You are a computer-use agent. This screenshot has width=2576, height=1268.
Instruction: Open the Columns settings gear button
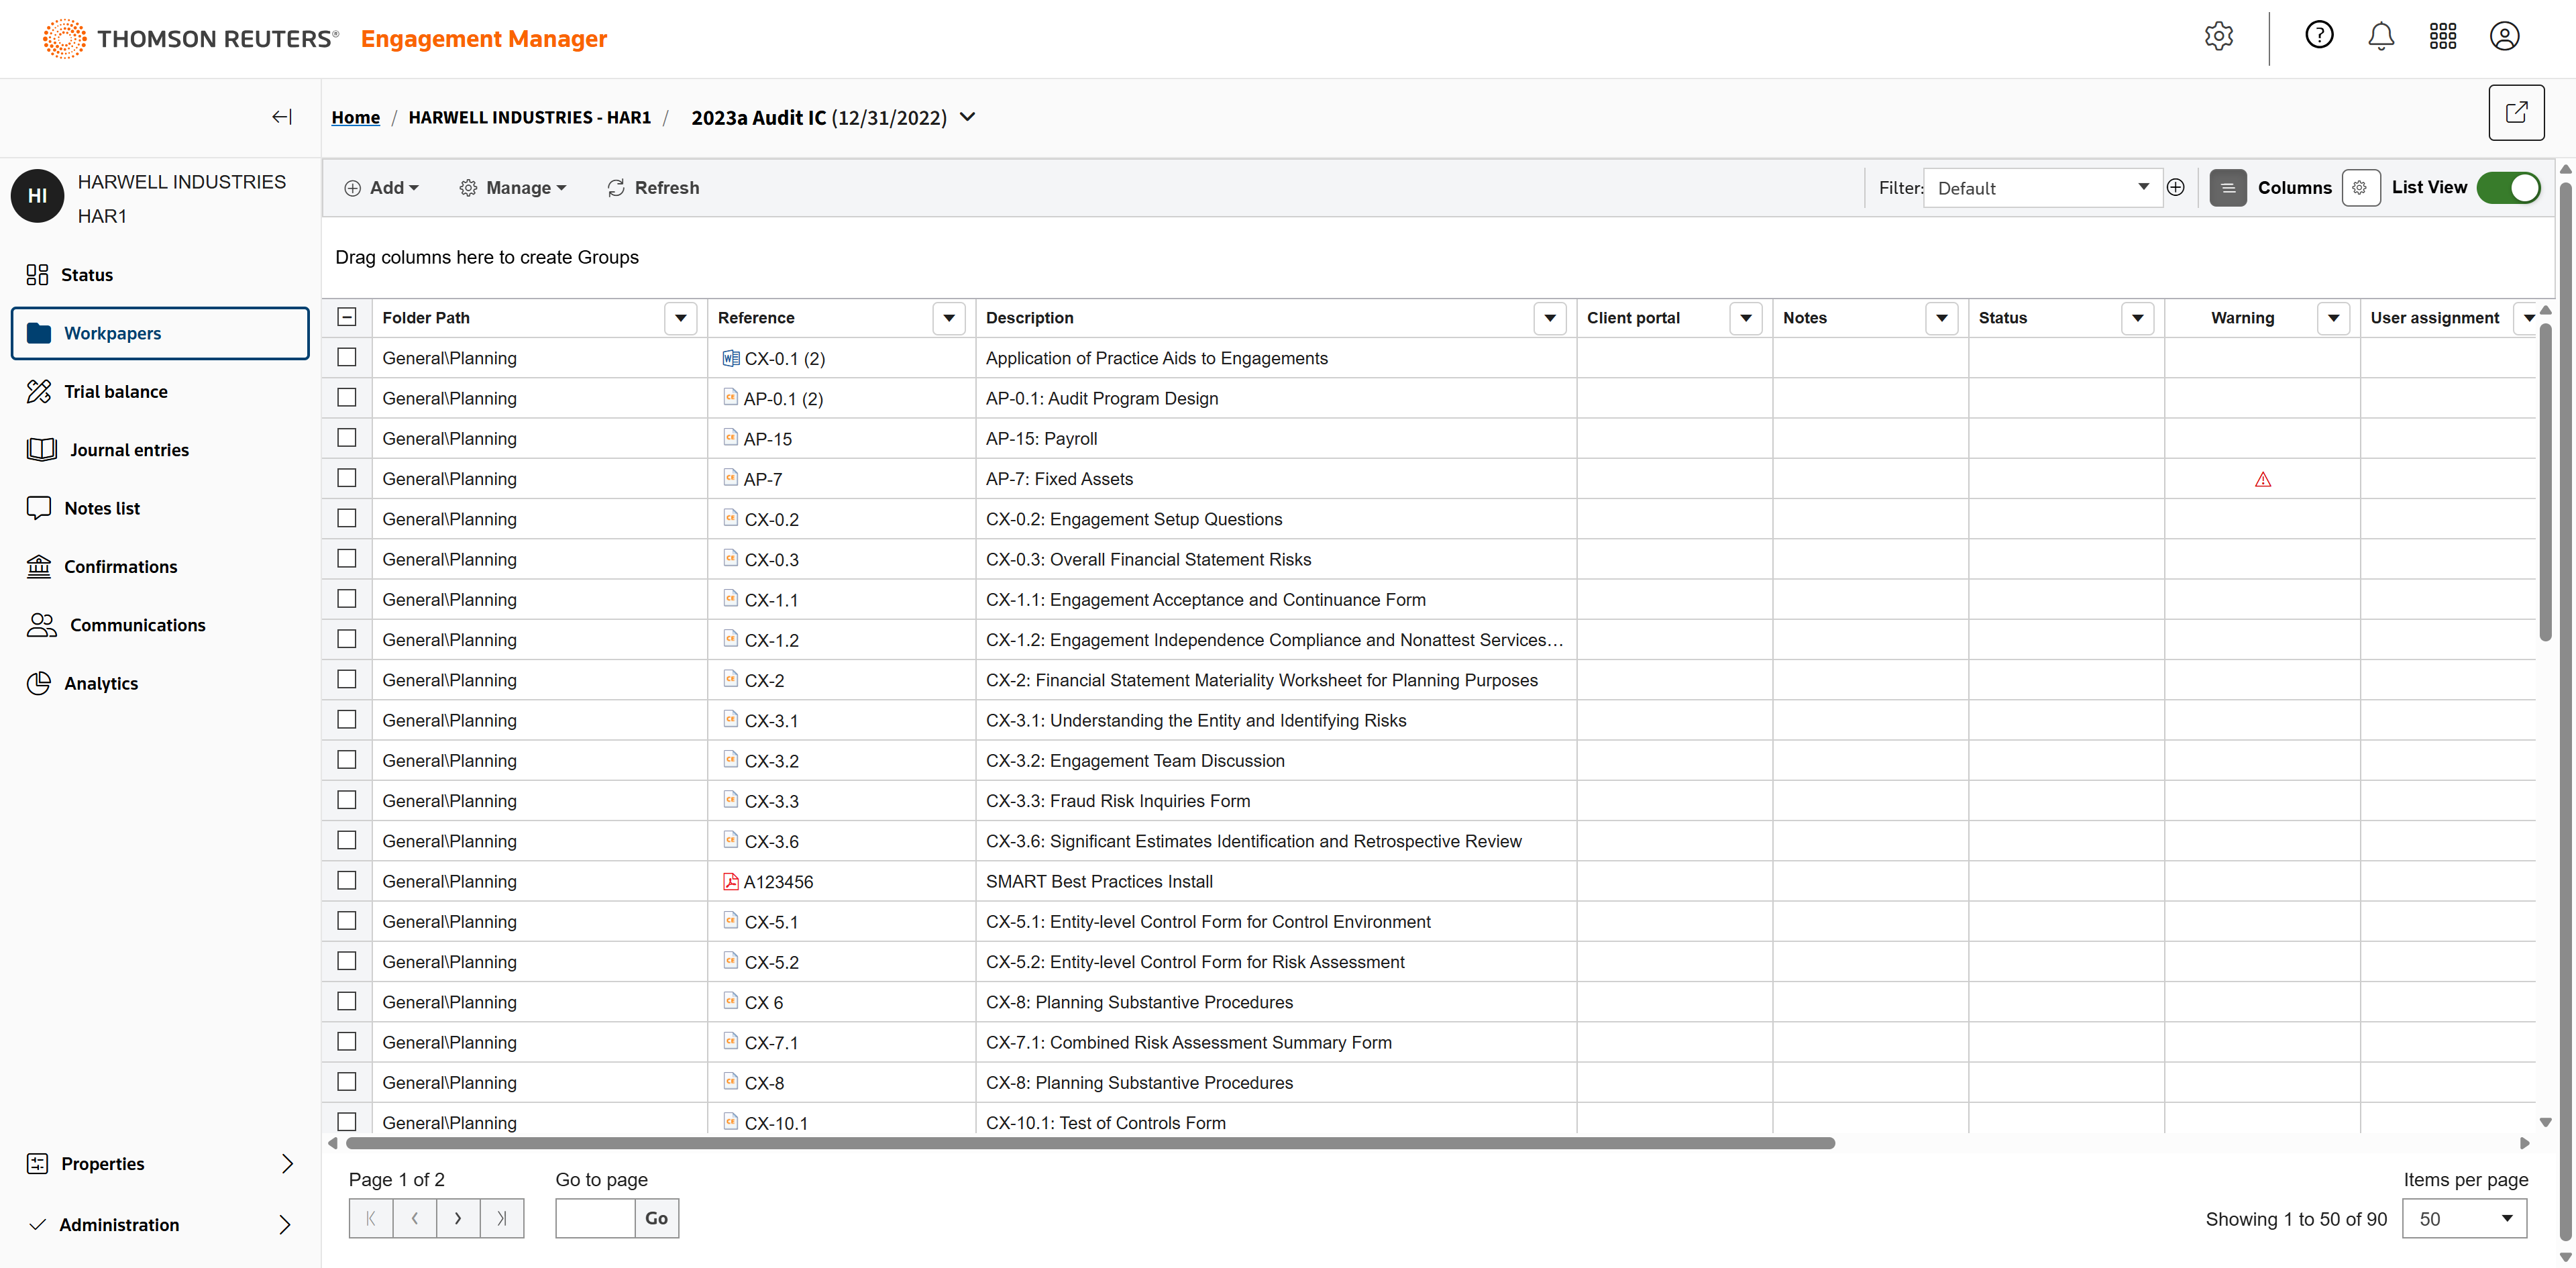tap(2359, 187)
